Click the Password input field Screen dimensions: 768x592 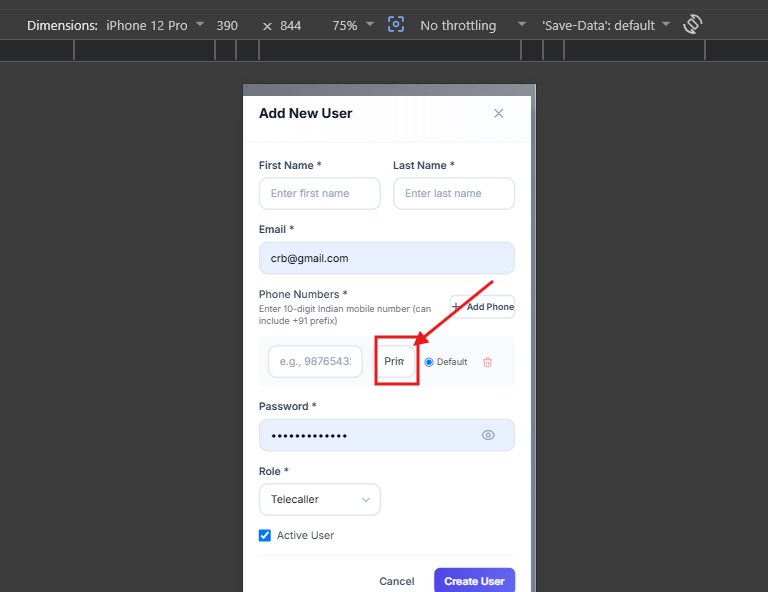pos(386,435)
